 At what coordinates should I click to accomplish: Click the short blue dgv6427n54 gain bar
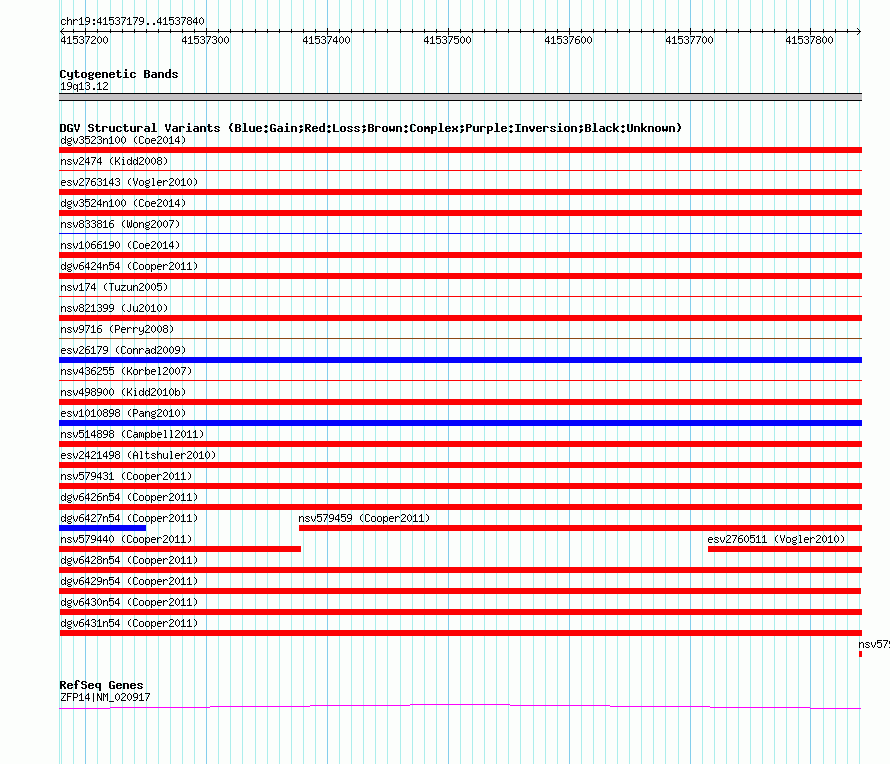tap(103, 528)
